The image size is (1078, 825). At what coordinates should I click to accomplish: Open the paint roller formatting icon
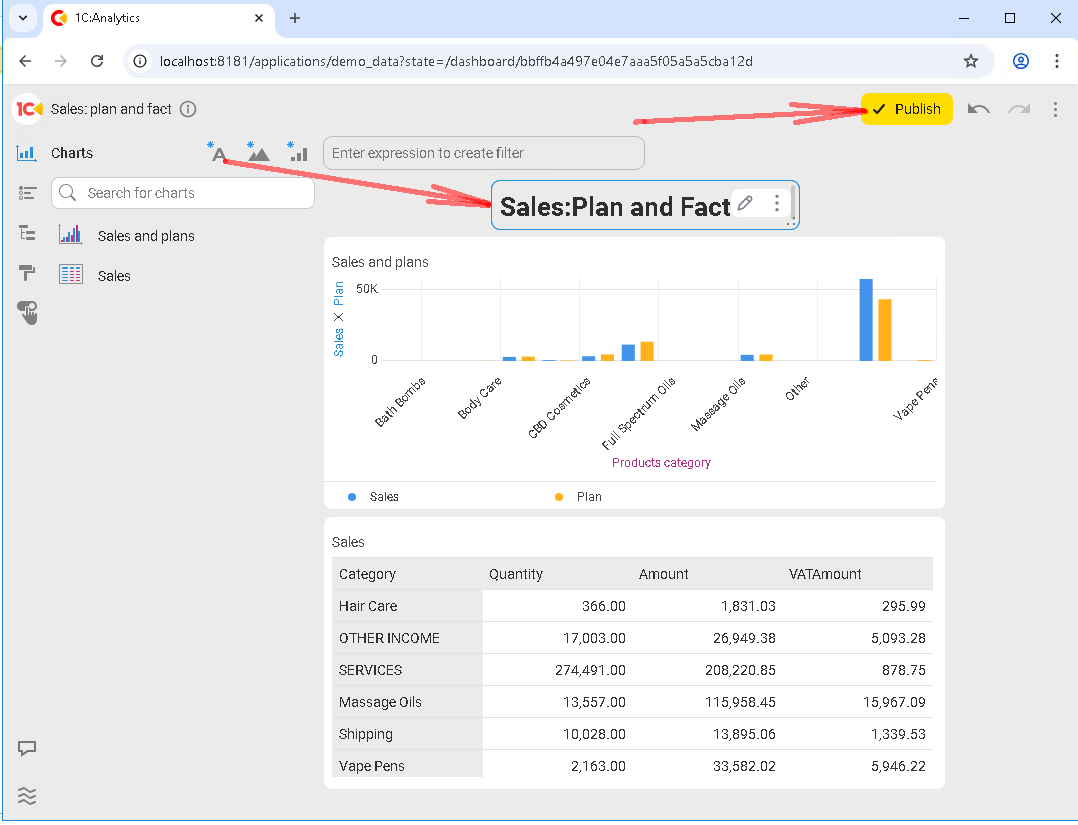[27, 273]
